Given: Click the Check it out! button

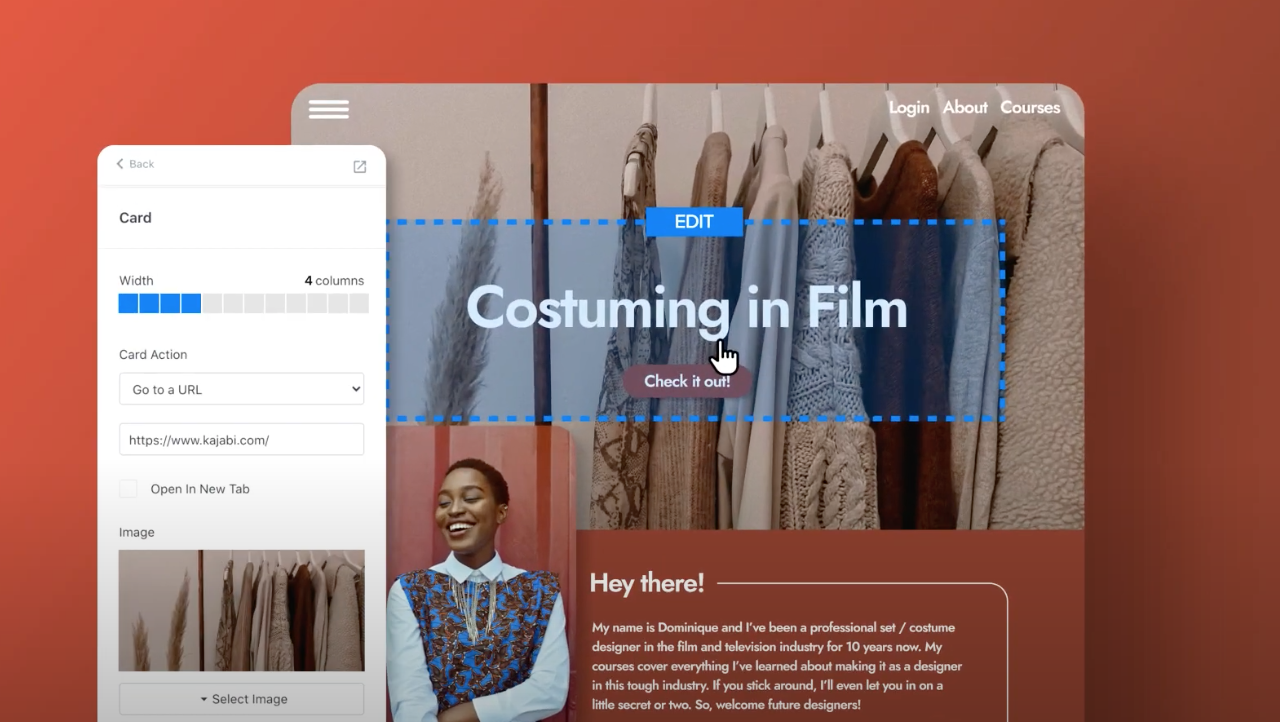Looking at the screenshot, I should tap(687, 381).
